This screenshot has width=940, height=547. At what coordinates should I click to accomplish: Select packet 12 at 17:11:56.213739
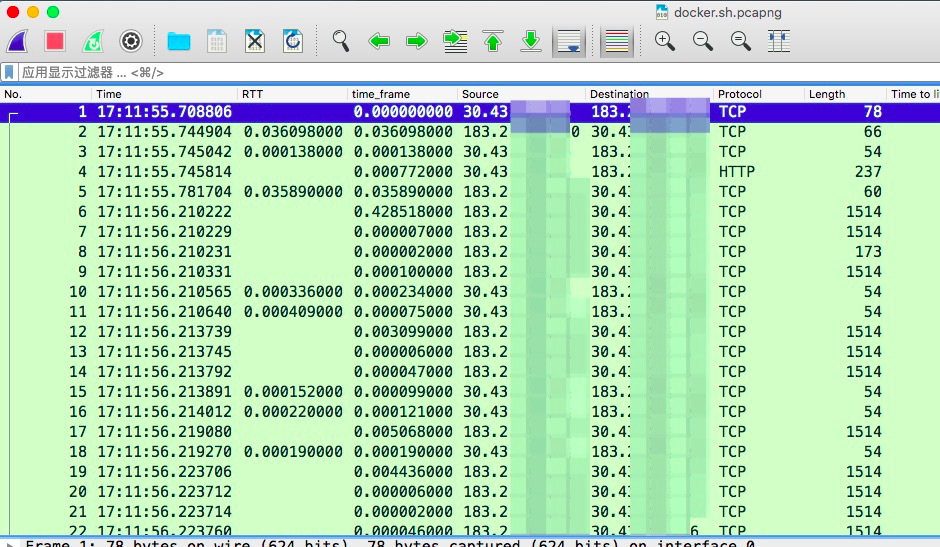pos(470,332)
